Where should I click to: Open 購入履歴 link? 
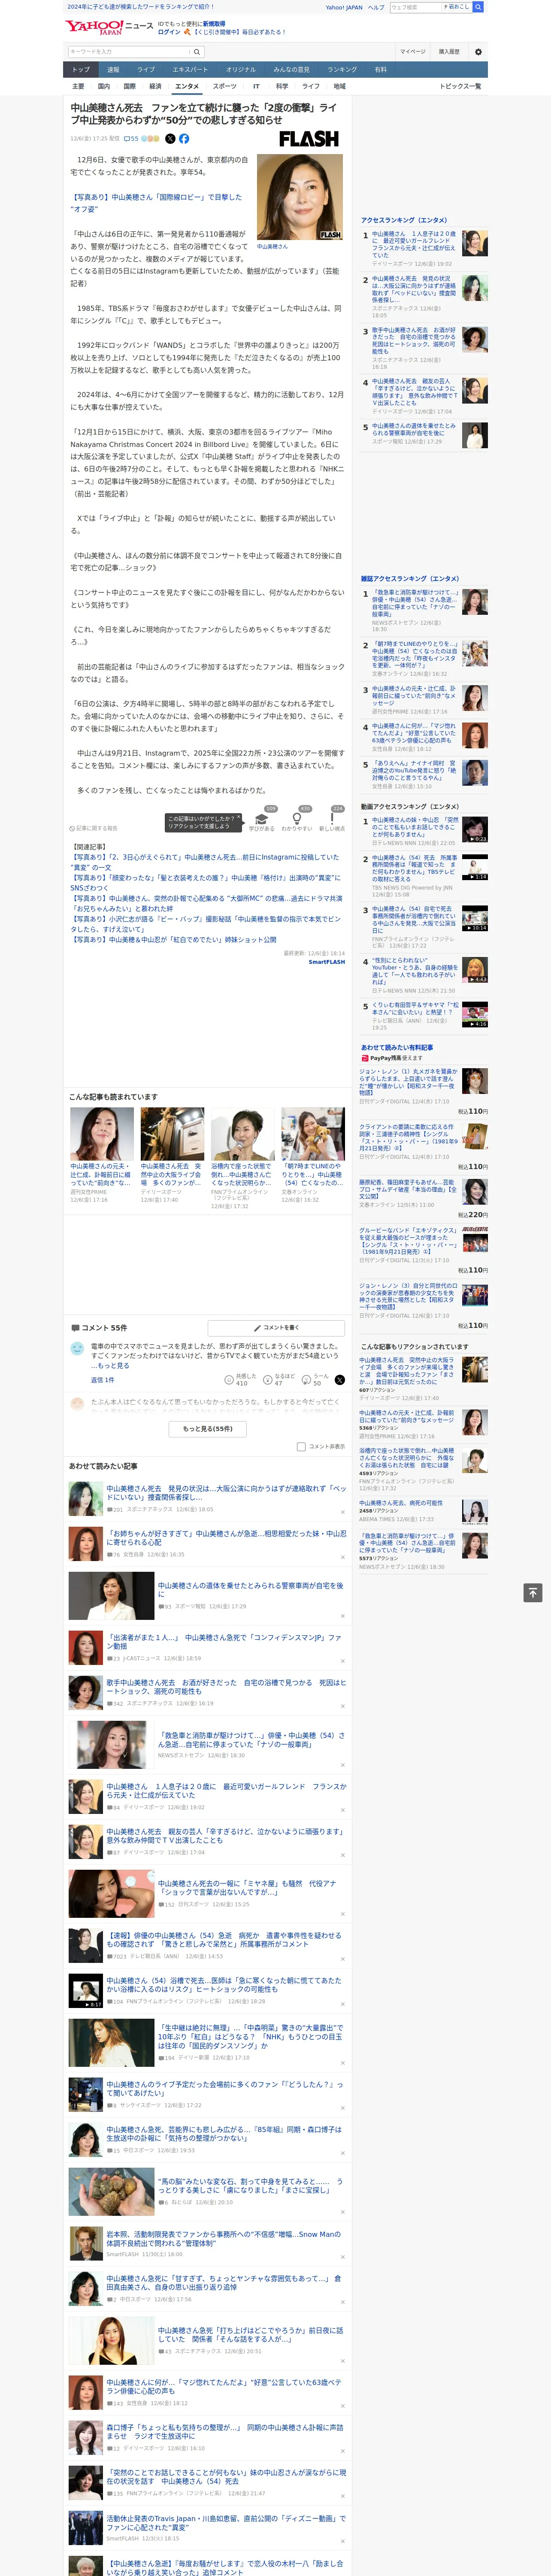point(449,51)
